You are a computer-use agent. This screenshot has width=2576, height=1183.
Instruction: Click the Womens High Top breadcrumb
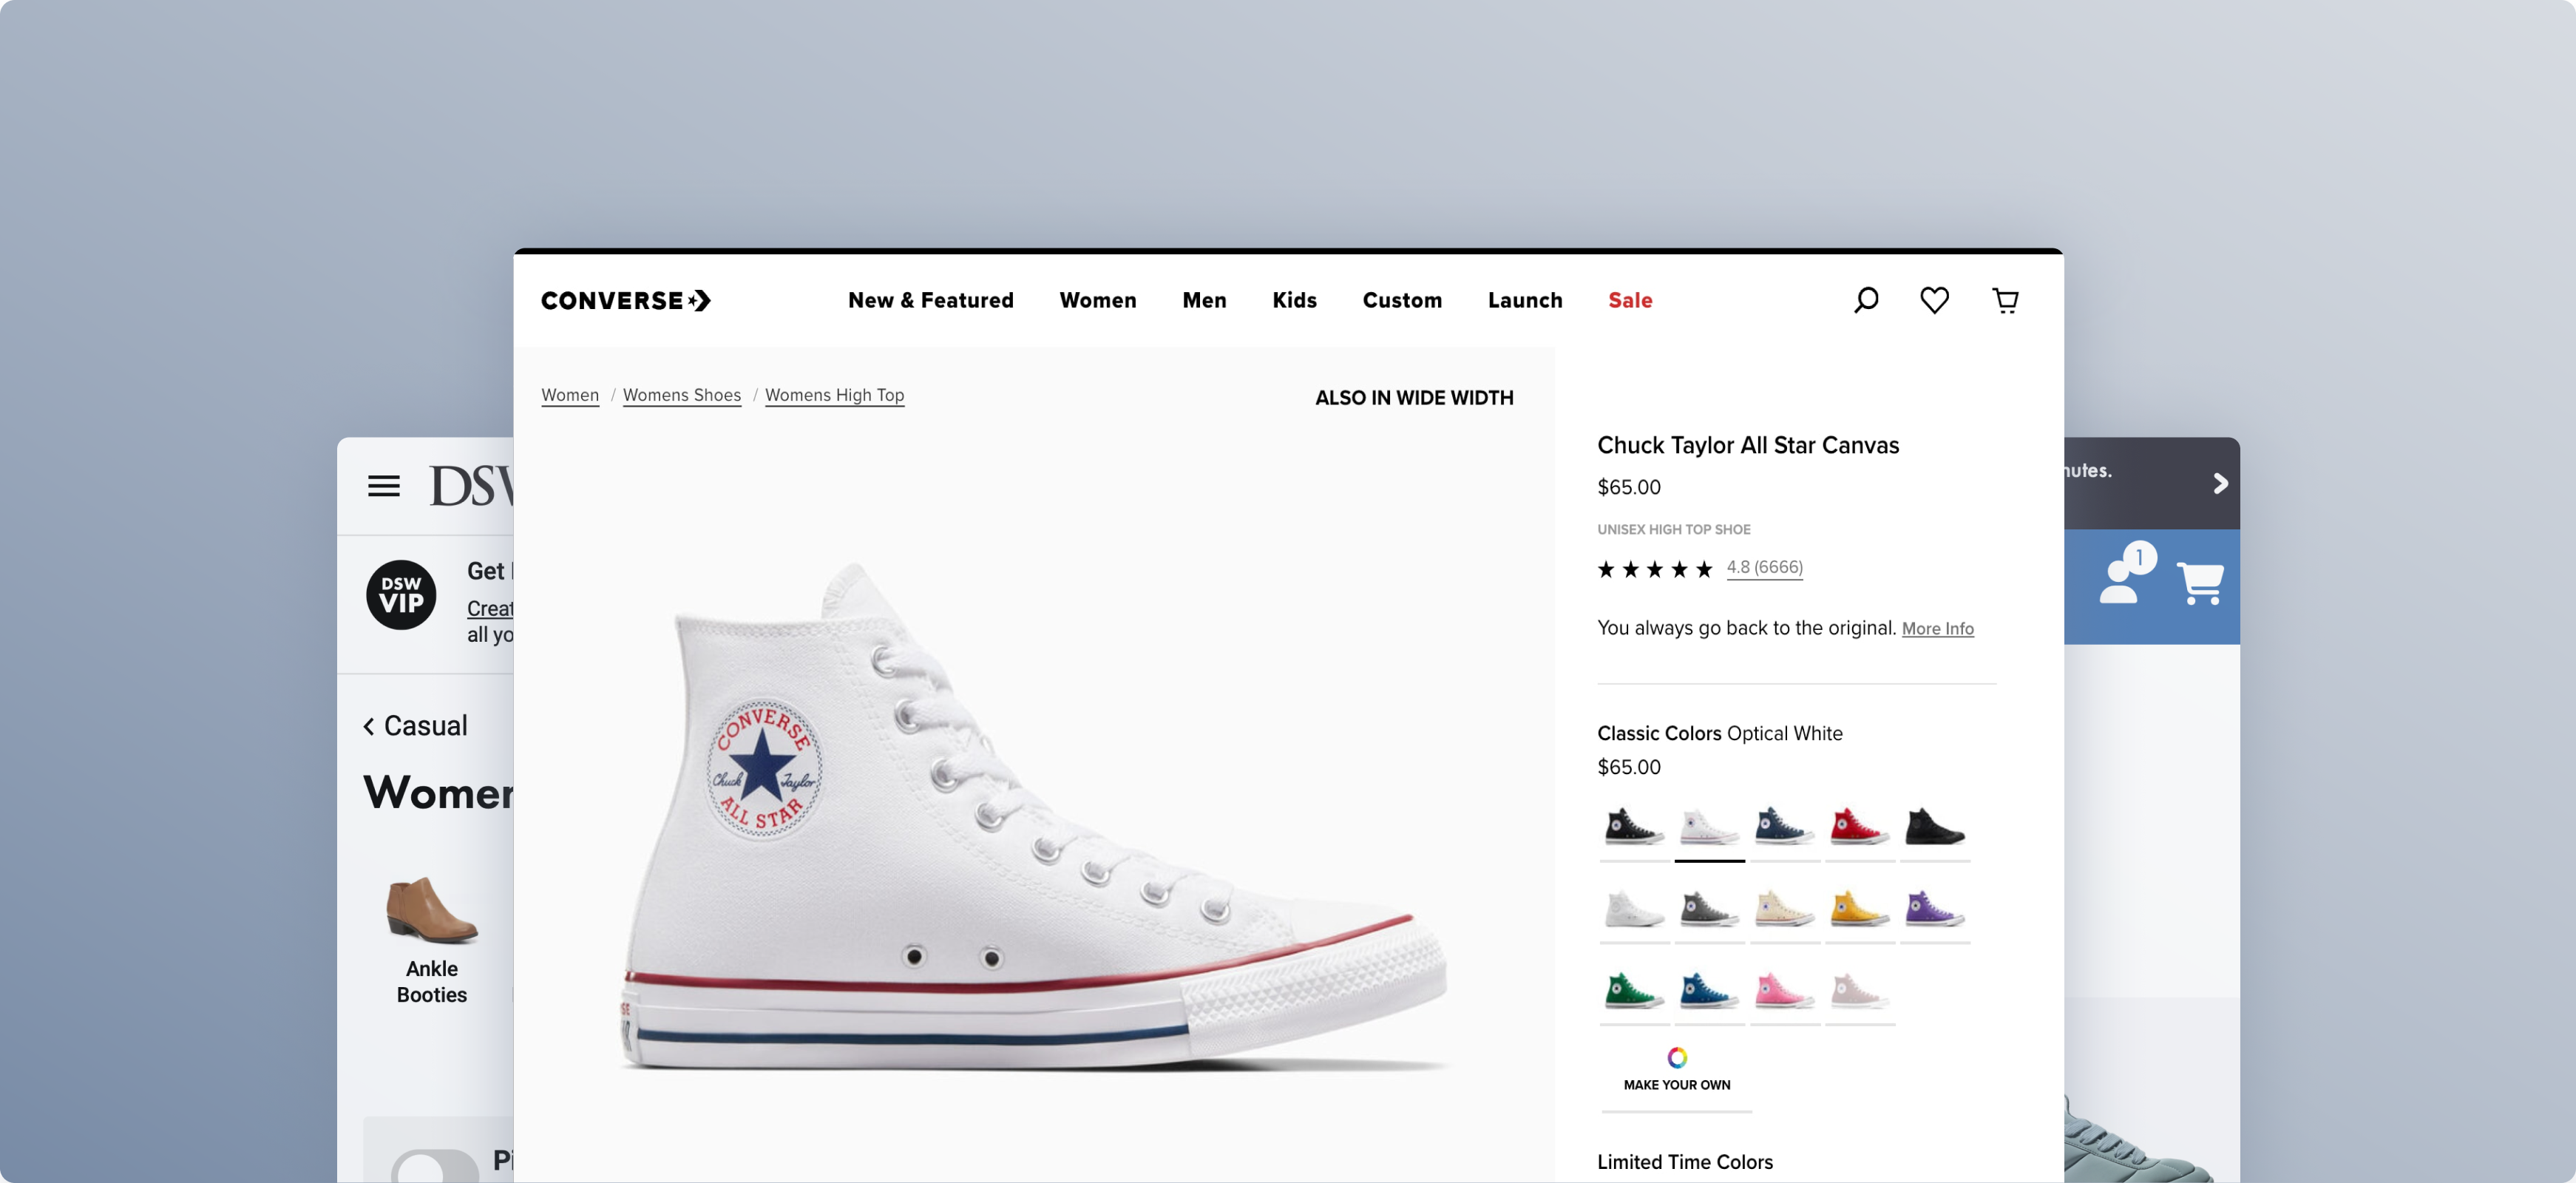[x=834, y=395]
